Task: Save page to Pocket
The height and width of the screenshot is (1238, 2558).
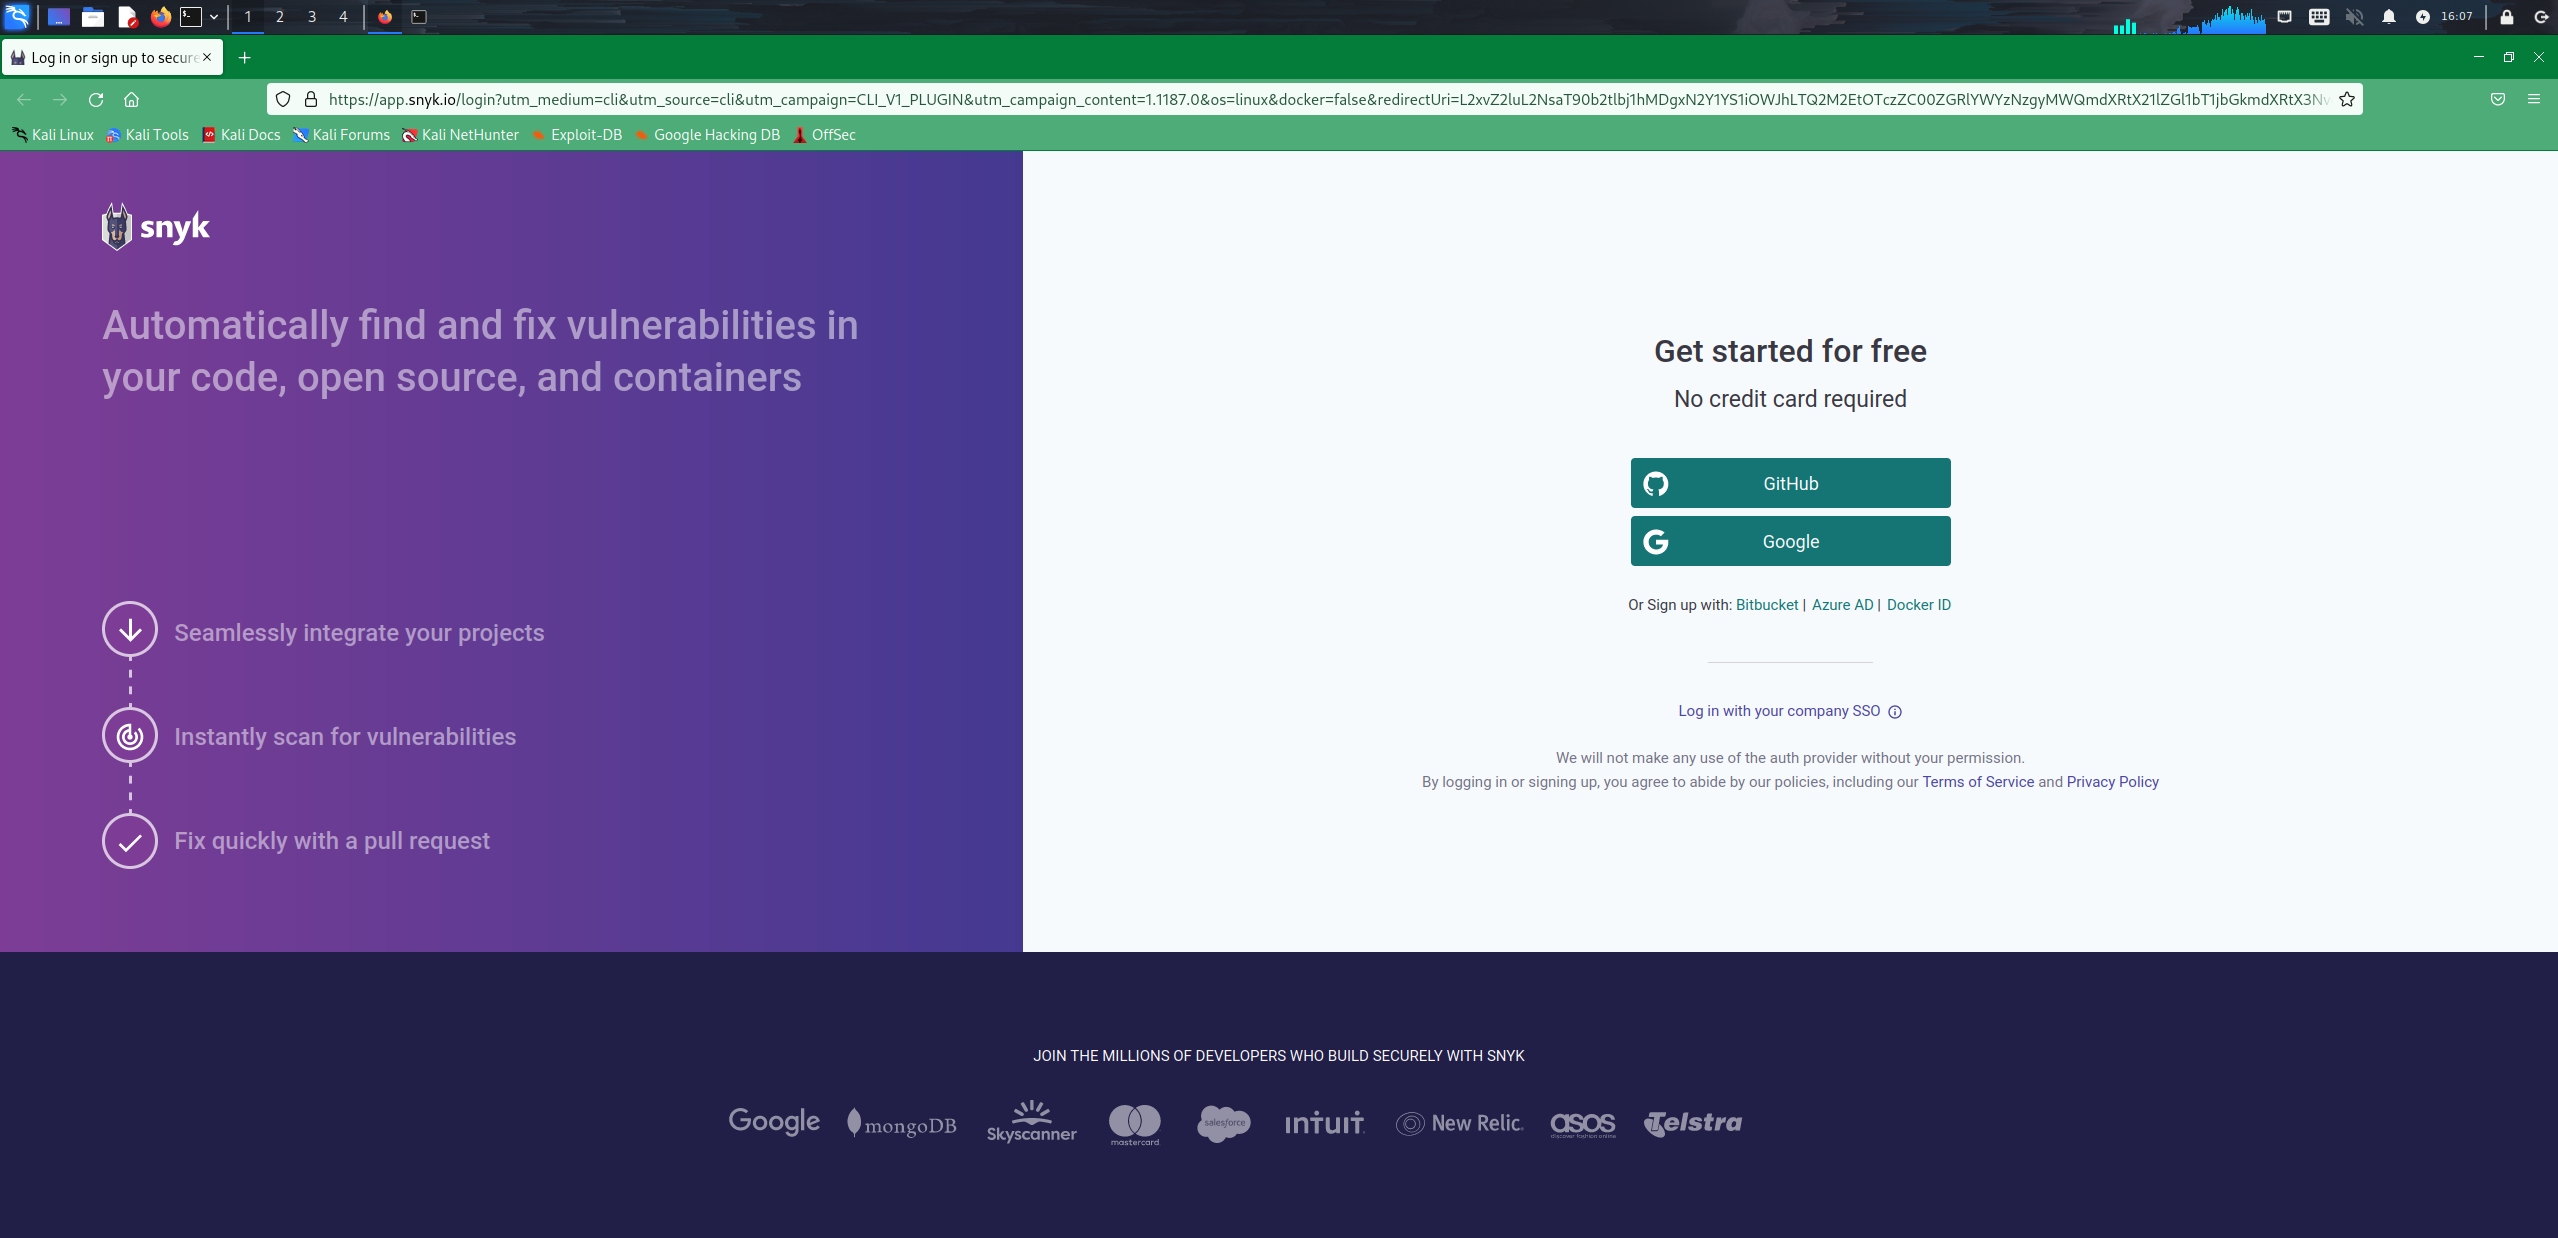Action: 2498,100
